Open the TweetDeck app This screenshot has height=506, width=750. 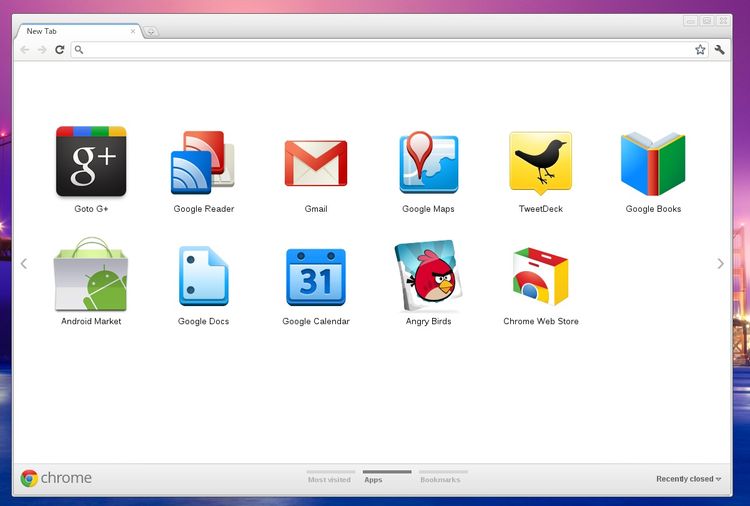point(540,163)
